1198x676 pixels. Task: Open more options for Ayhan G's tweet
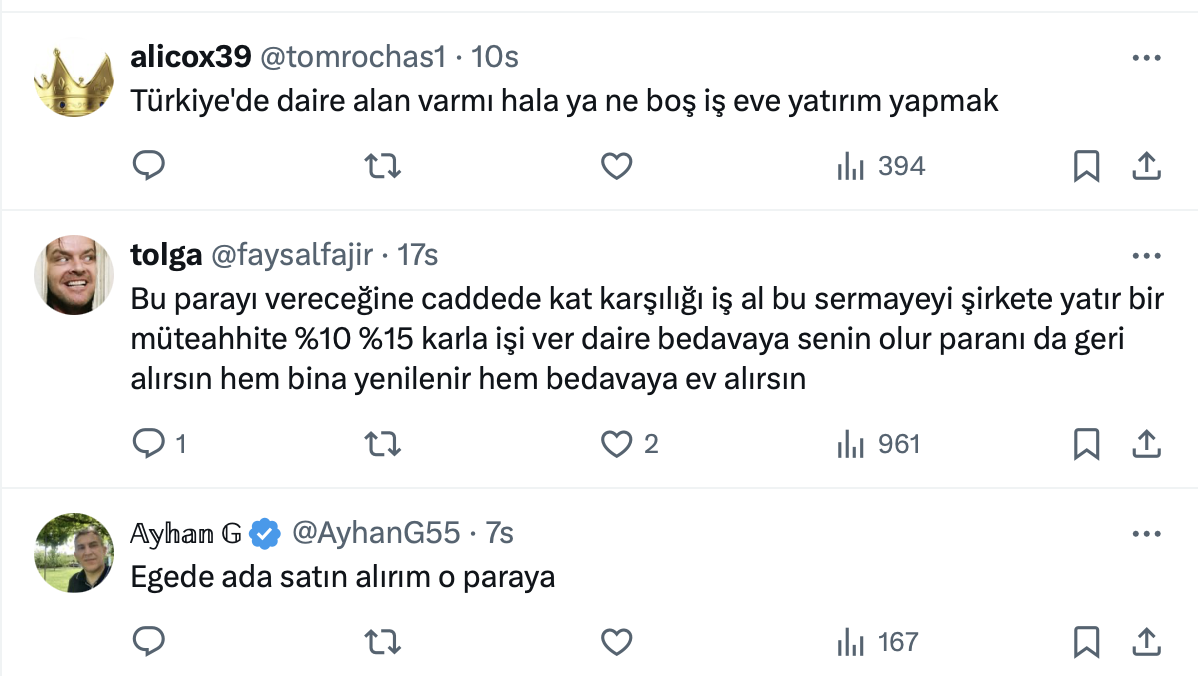point(1145,534)
